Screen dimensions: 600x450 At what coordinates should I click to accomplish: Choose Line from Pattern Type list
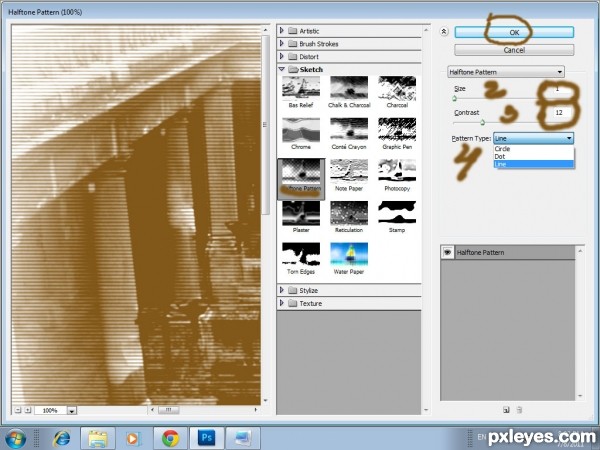point(534,164)
